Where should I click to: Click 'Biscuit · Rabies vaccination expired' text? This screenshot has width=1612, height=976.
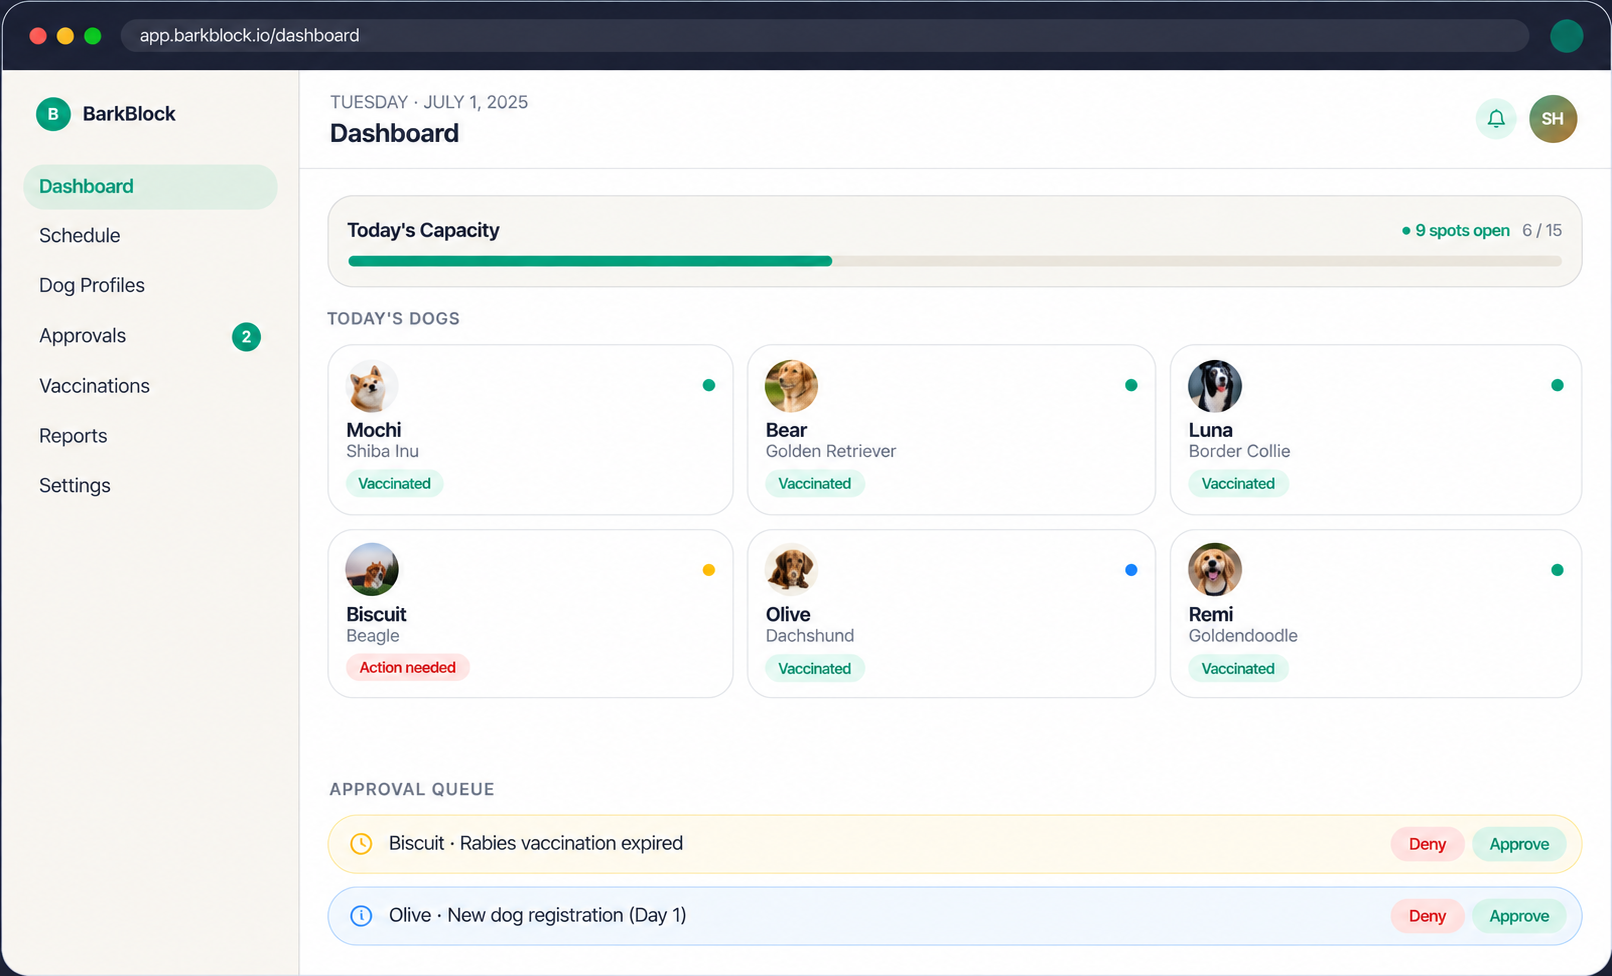point(536,844)
